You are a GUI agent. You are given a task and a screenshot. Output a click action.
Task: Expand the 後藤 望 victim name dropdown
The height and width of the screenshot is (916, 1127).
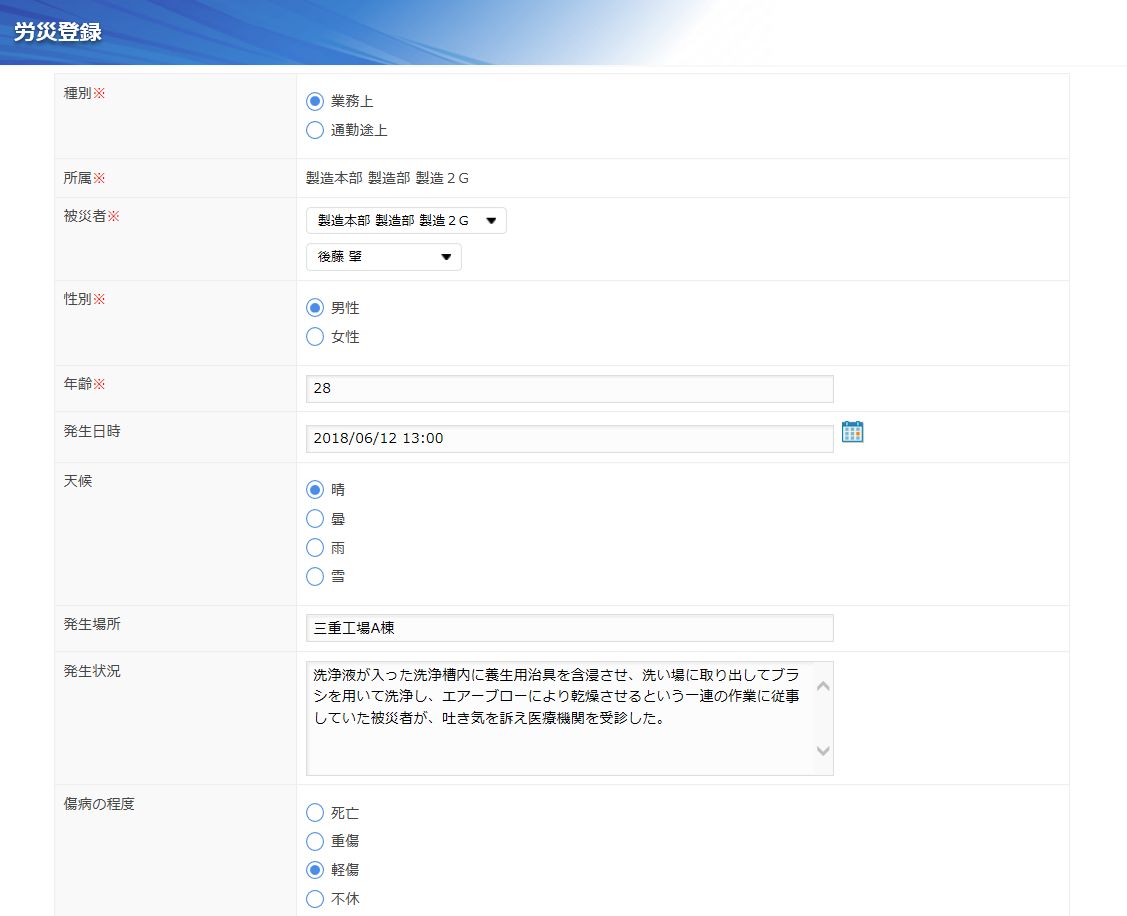[x=384, y=257]
